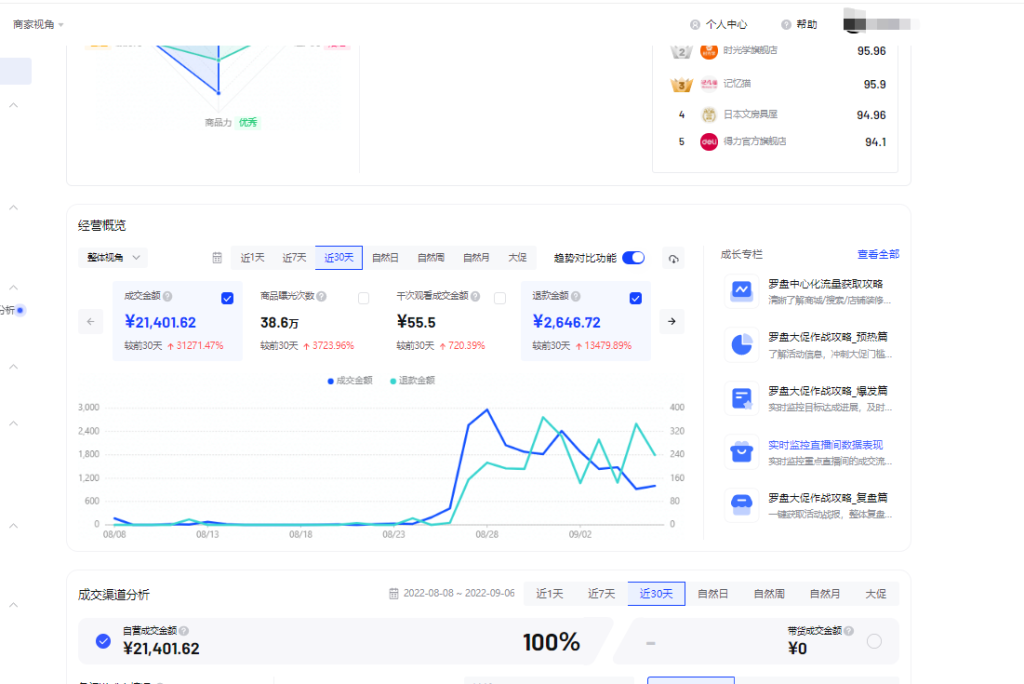
Task: Click calendar icon in 成交渠道分析
Action: 393,593
